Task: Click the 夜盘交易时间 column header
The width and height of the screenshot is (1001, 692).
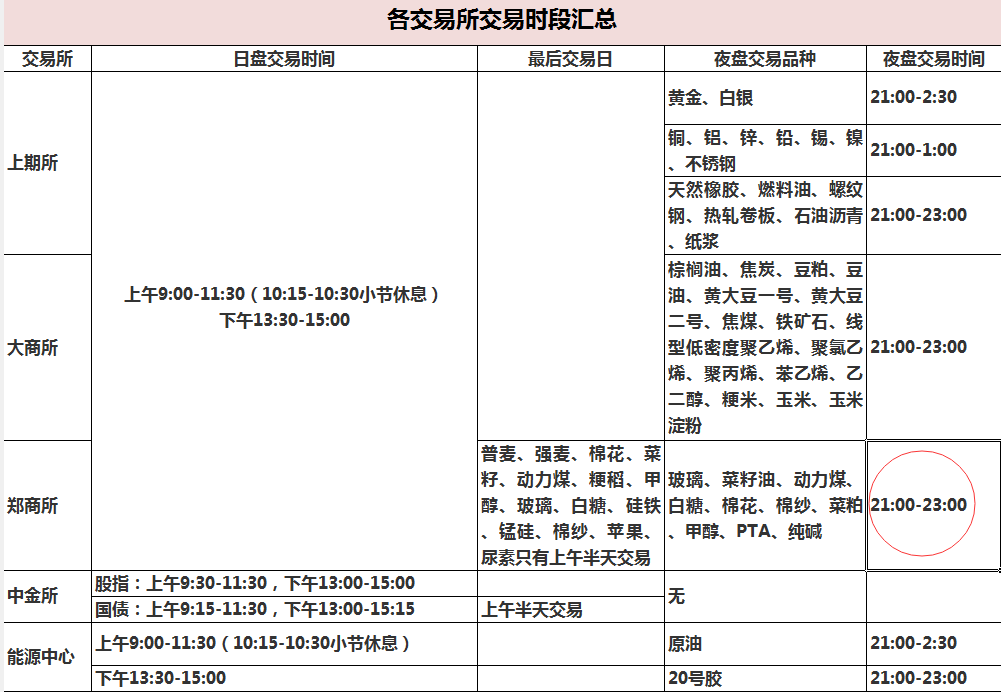Action: [933, 59]
